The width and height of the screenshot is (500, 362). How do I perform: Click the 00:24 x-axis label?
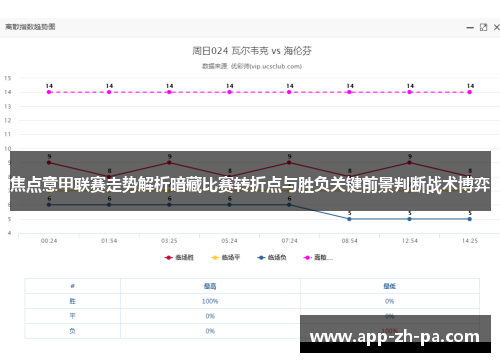point(49,241)
